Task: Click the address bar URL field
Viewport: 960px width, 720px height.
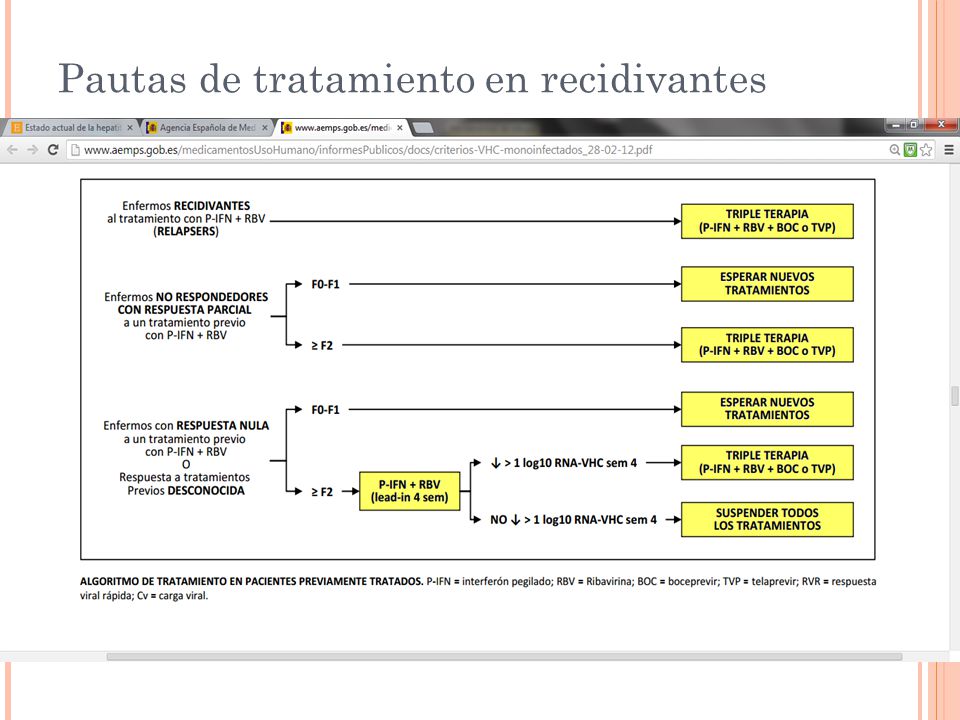Action: pos(478,150)
